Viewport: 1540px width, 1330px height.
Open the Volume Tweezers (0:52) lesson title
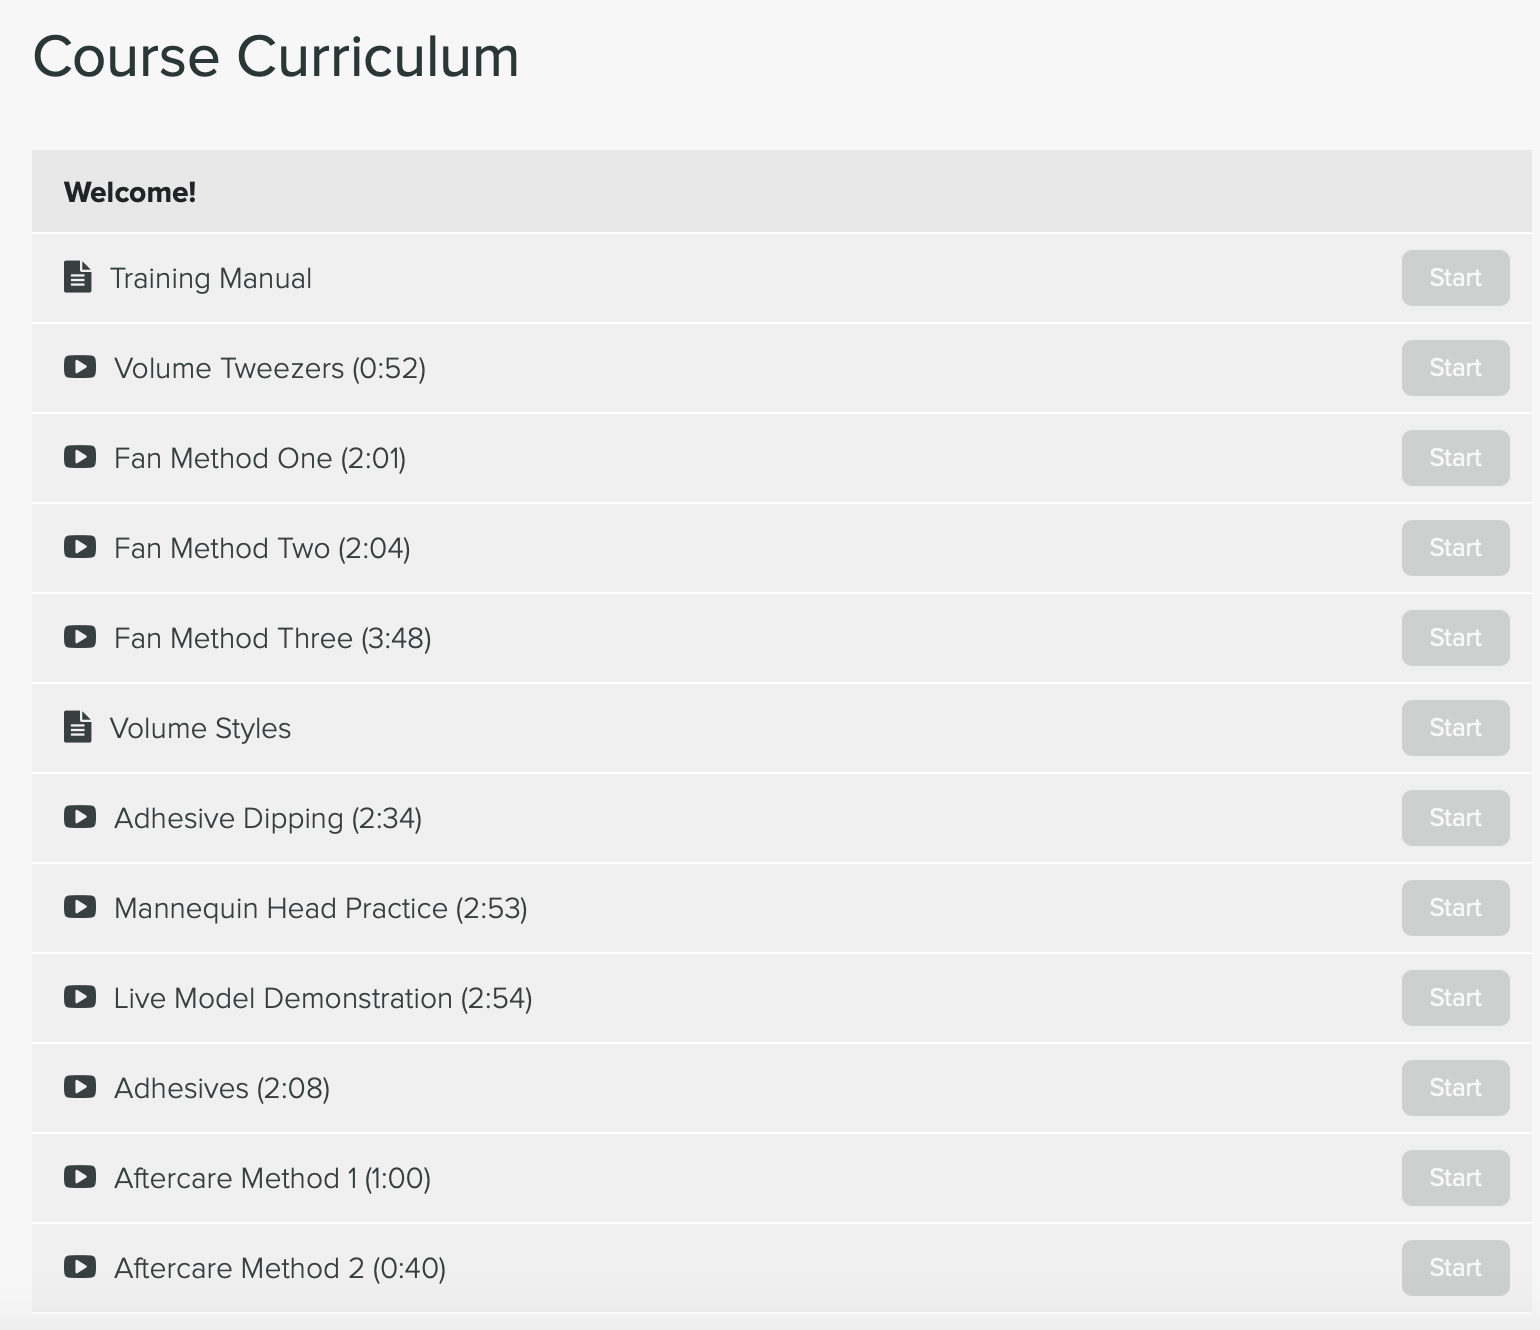pos(270,368)
